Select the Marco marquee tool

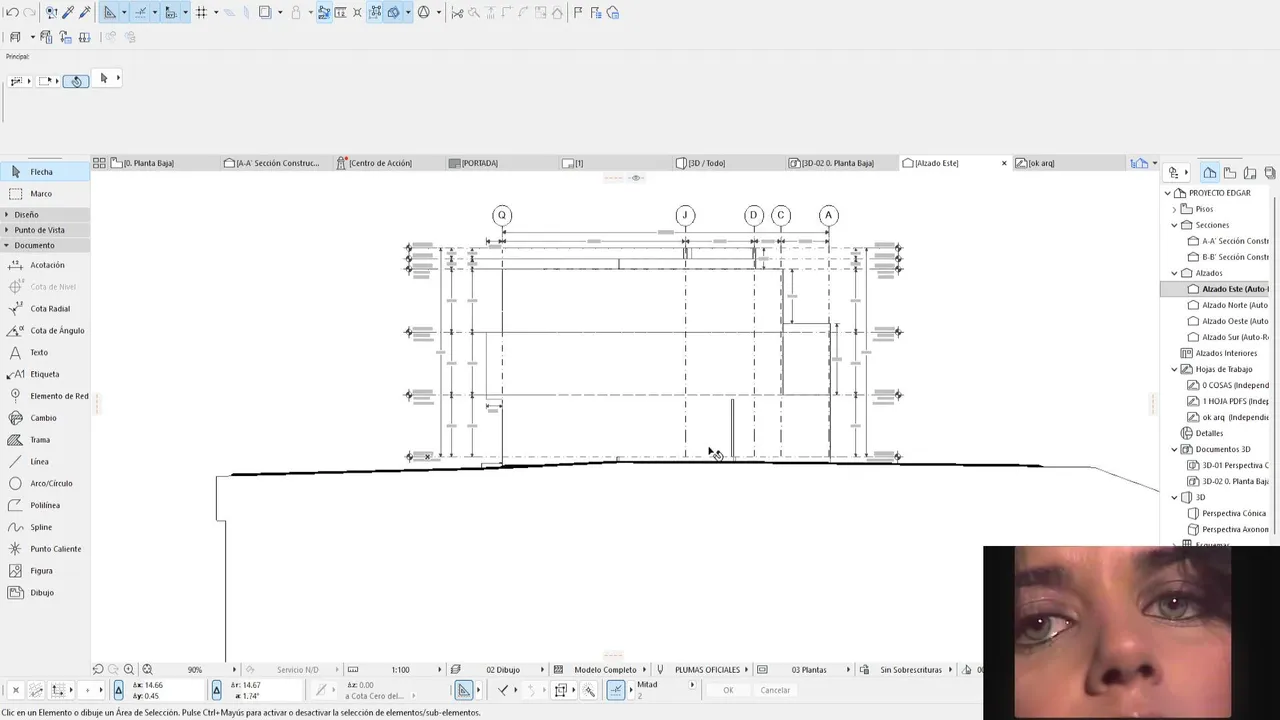[x=45, y=194]
